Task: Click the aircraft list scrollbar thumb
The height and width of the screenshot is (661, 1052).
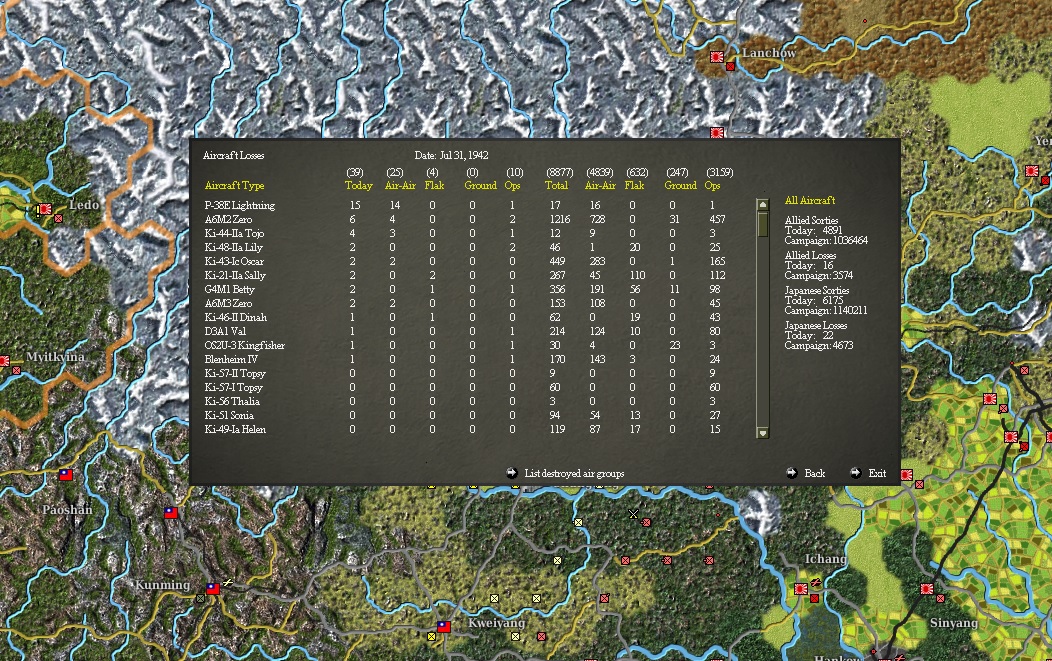Action: pos(762,224)
